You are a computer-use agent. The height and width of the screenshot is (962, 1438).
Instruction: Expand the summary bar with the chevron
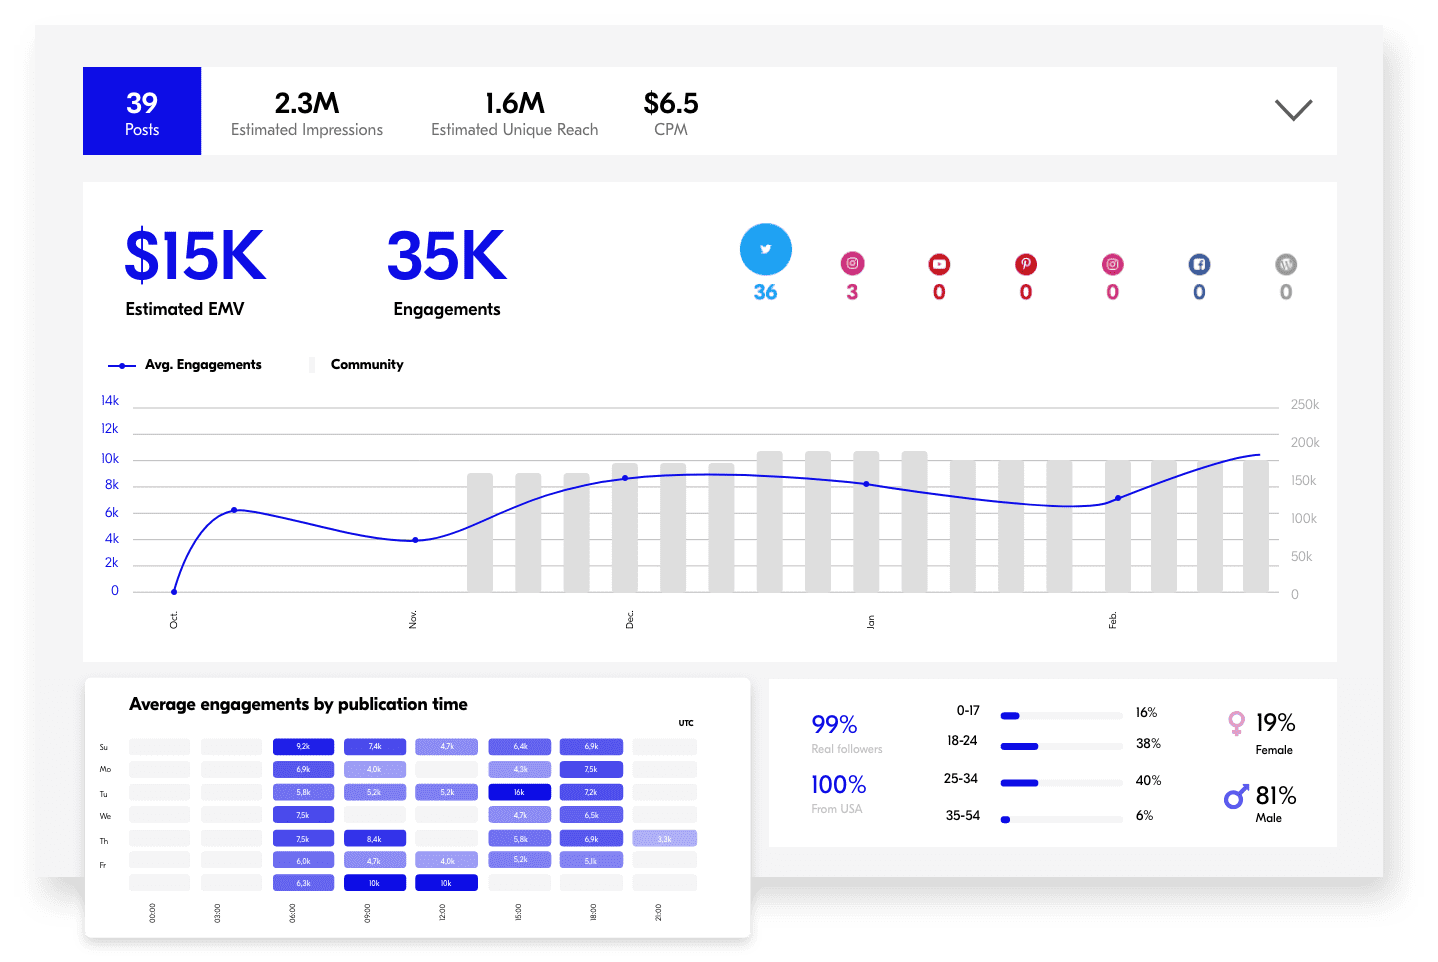[1293, 109]
